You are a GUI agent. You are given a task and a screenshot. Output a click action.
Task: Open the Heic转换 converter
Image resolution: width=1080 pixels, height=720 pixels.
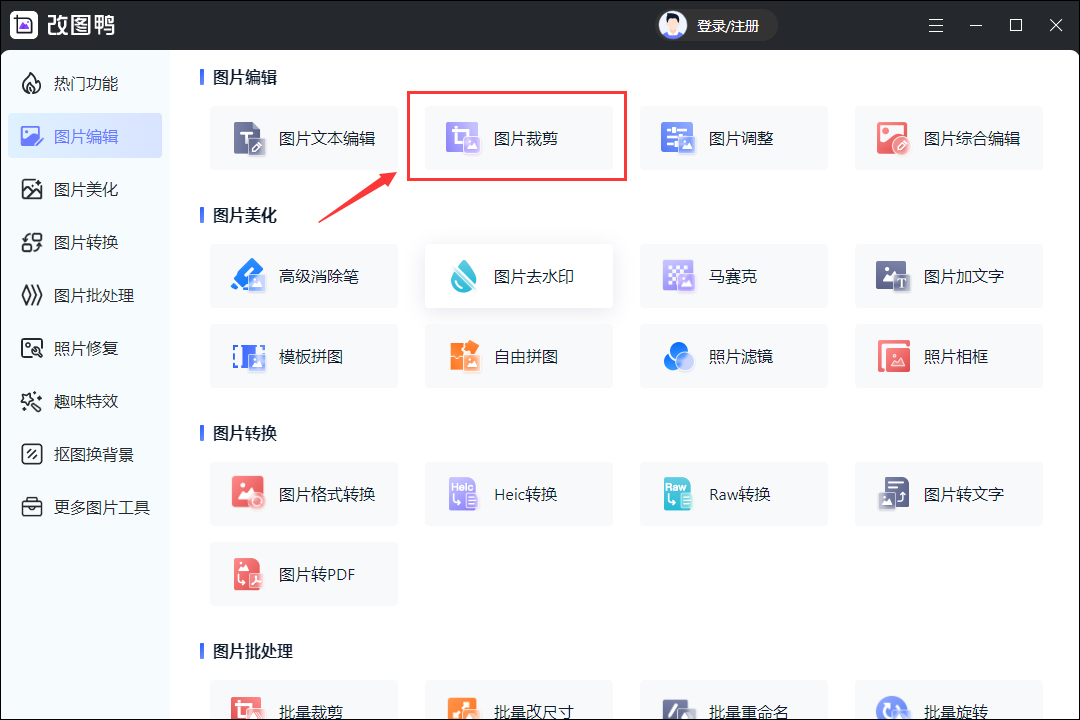coord(518,494)
